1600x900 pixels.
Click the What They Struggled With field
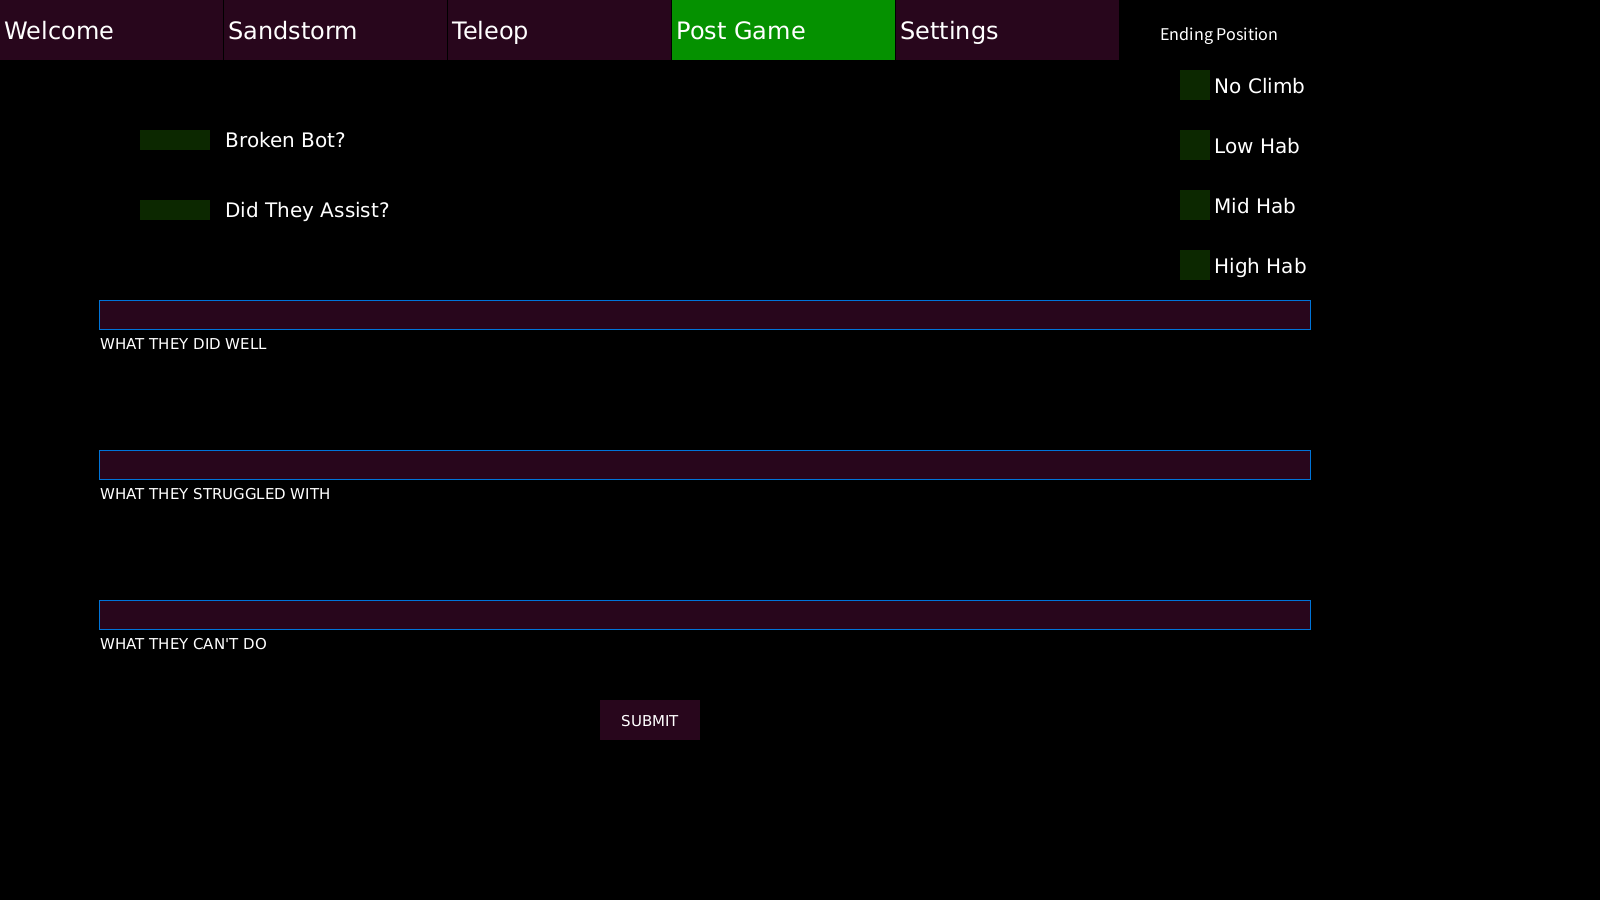coord(705,465)
